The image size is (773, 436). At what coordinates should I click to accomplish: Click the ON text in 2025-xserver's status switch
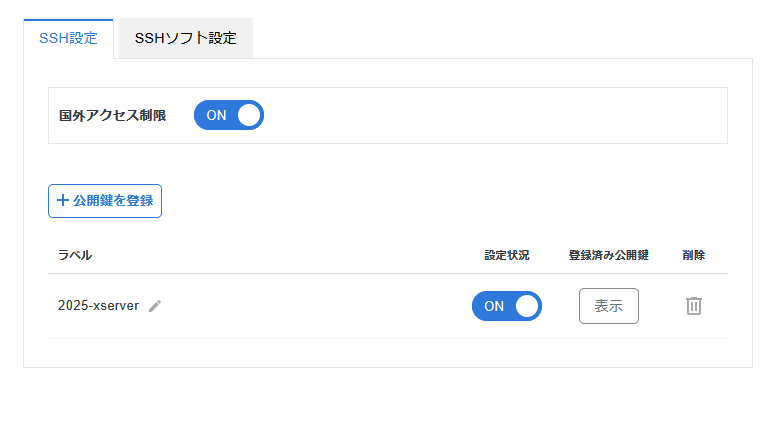(494, 306)
